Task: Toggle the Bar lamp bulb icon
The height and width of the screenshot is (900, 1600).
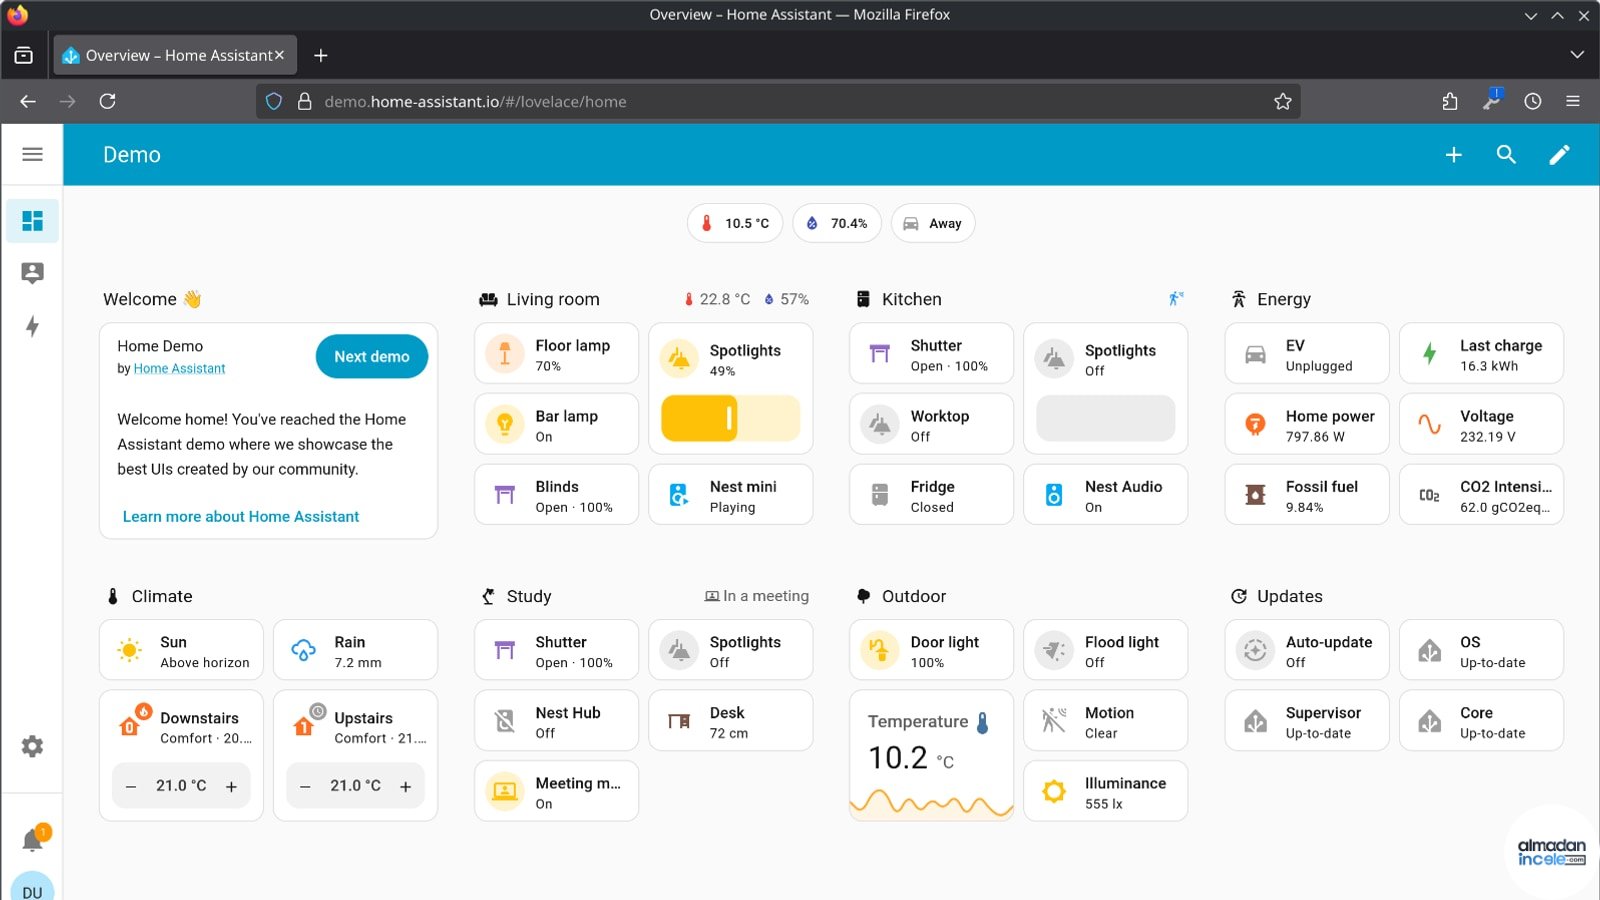Action: 505,424
